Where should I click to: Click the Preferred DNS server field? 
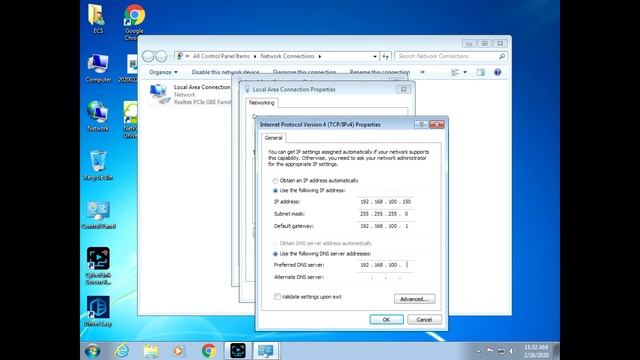[x=385, y=265]
